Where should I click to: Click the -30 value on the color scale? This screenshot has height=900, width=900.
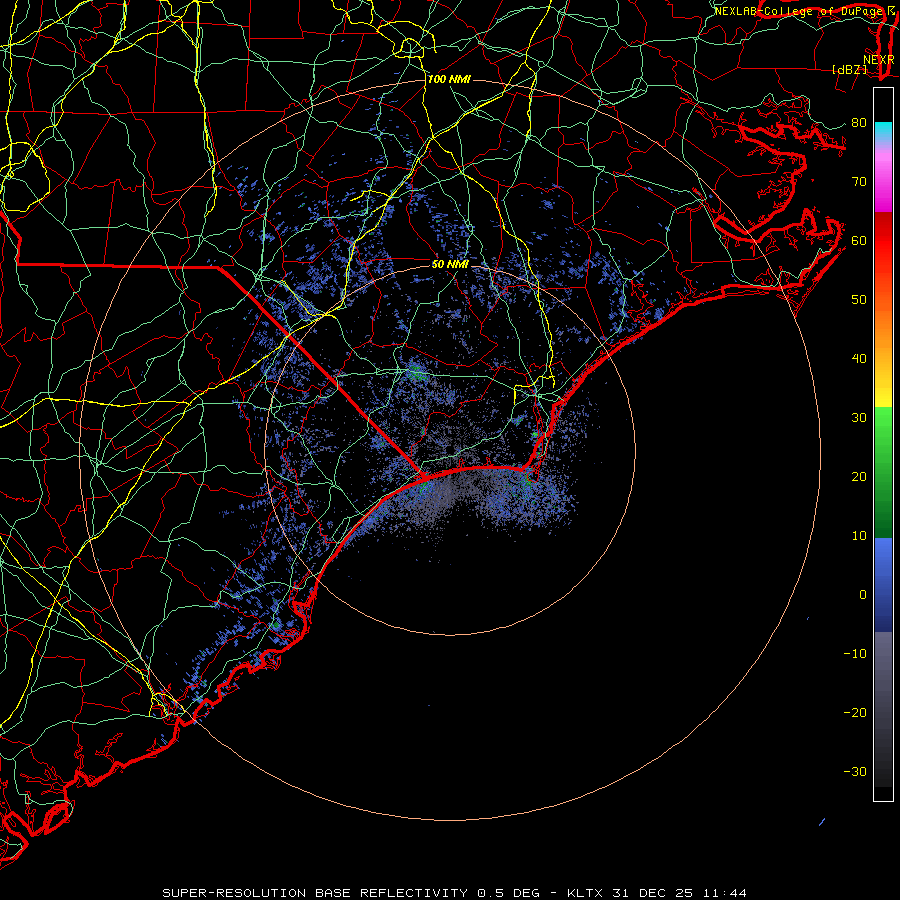(x=855, y=771)
